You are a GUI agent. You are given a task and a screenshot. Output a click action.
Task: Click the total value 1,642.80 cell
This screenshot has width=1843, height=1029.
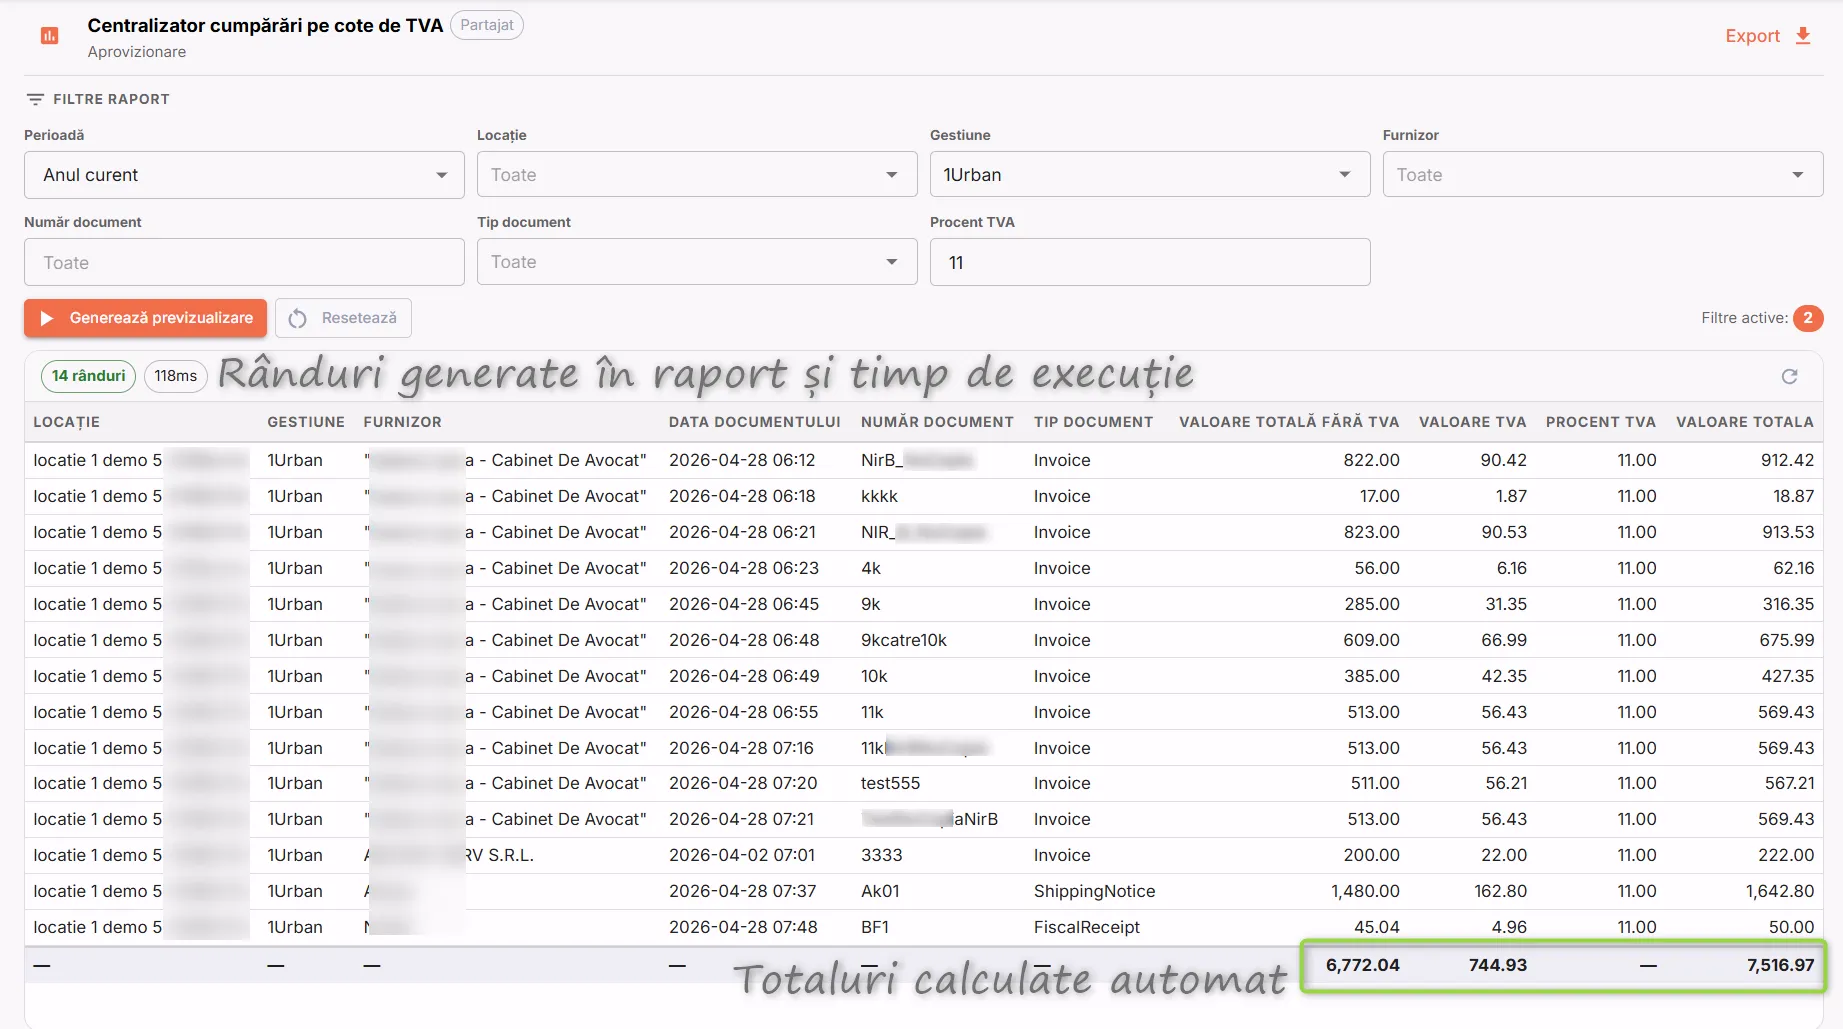(1780, 891)
